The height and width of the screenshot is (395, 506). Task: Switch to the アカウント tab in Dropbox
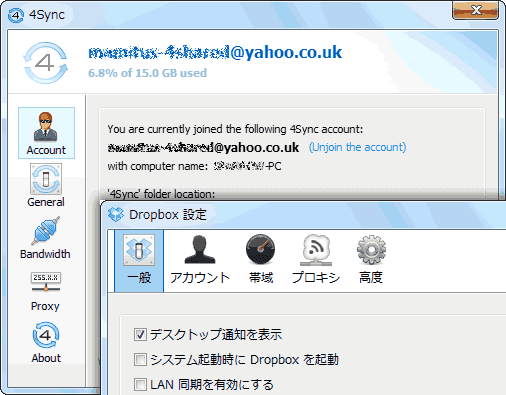(x=200, y=260)
